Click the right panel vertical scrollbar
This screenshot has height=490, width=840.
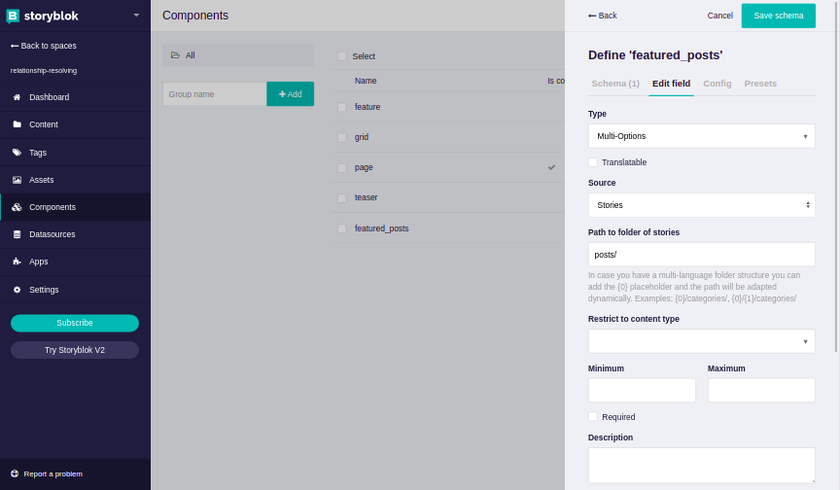(836, 177)
